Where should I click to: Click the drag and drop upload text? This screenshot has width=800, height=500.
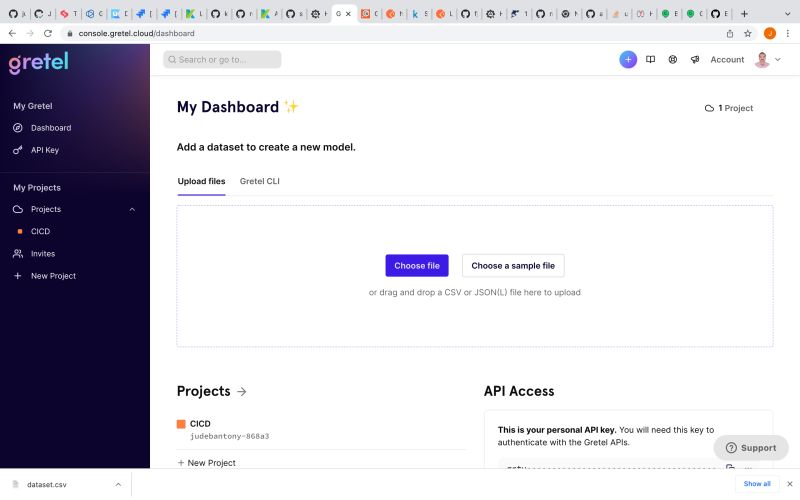click(474, 292)
